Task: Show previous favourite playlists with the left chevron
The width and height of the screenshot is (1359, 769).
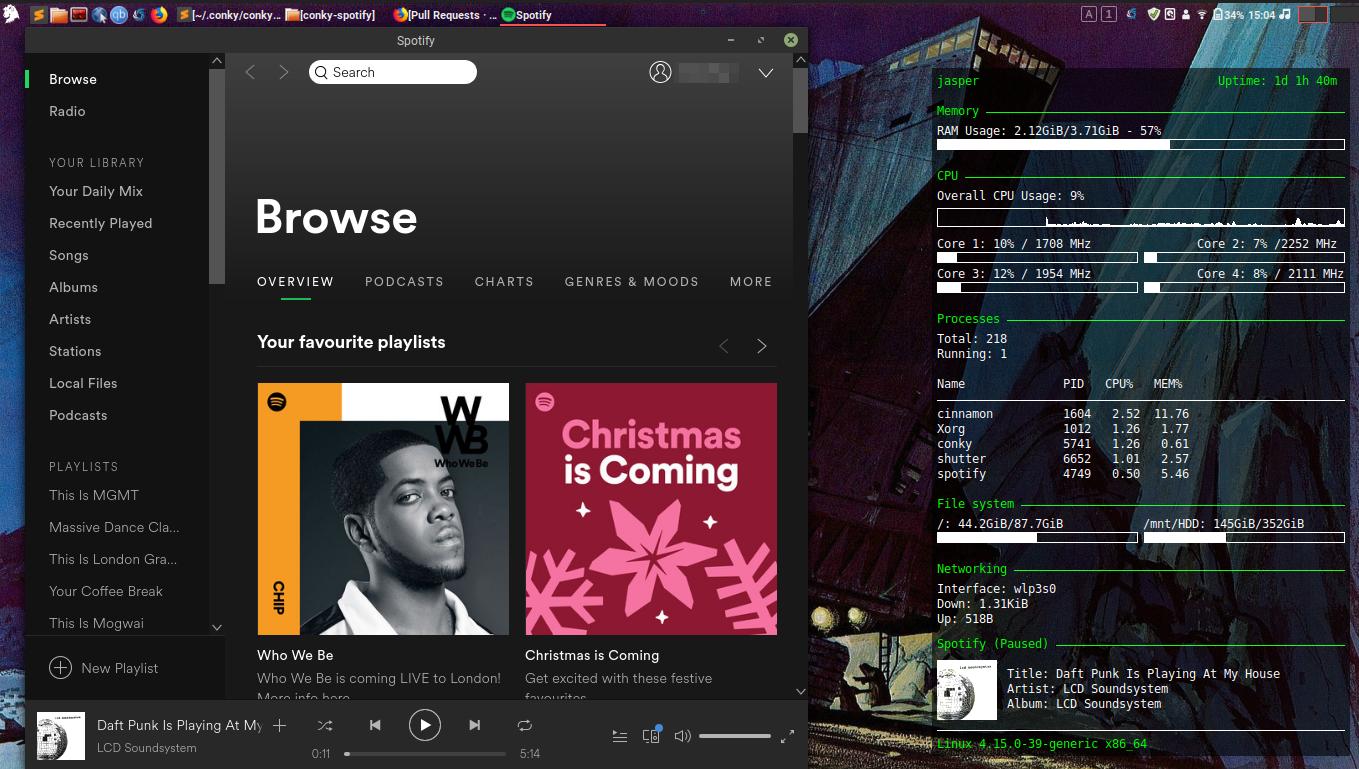Action: click(724, 346)
